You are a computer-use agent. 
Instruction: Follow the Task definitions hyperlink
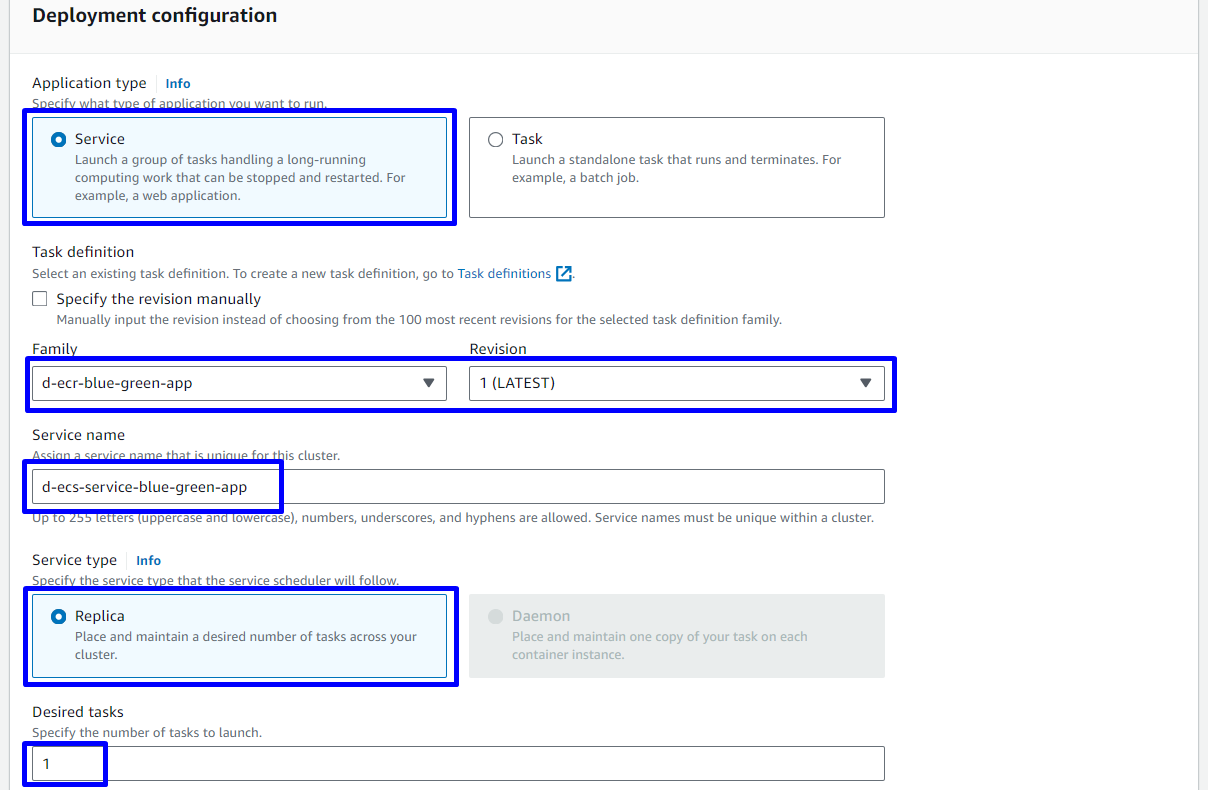504,274
